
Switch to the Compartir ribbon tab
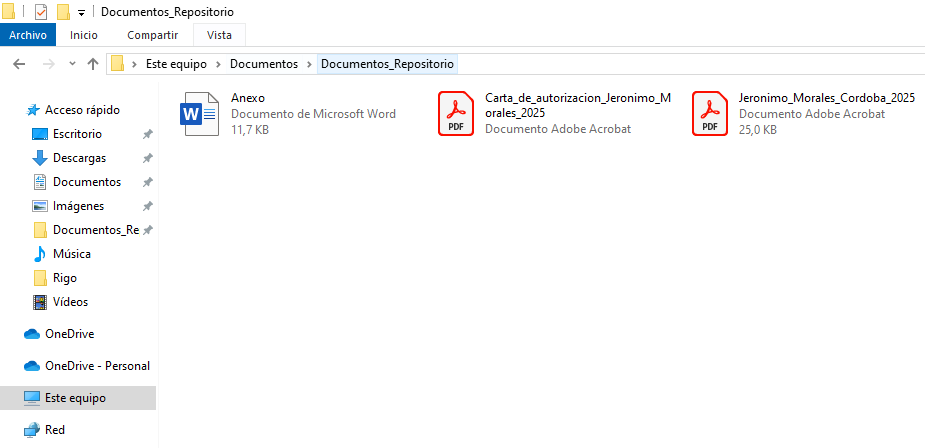(152, 35)
